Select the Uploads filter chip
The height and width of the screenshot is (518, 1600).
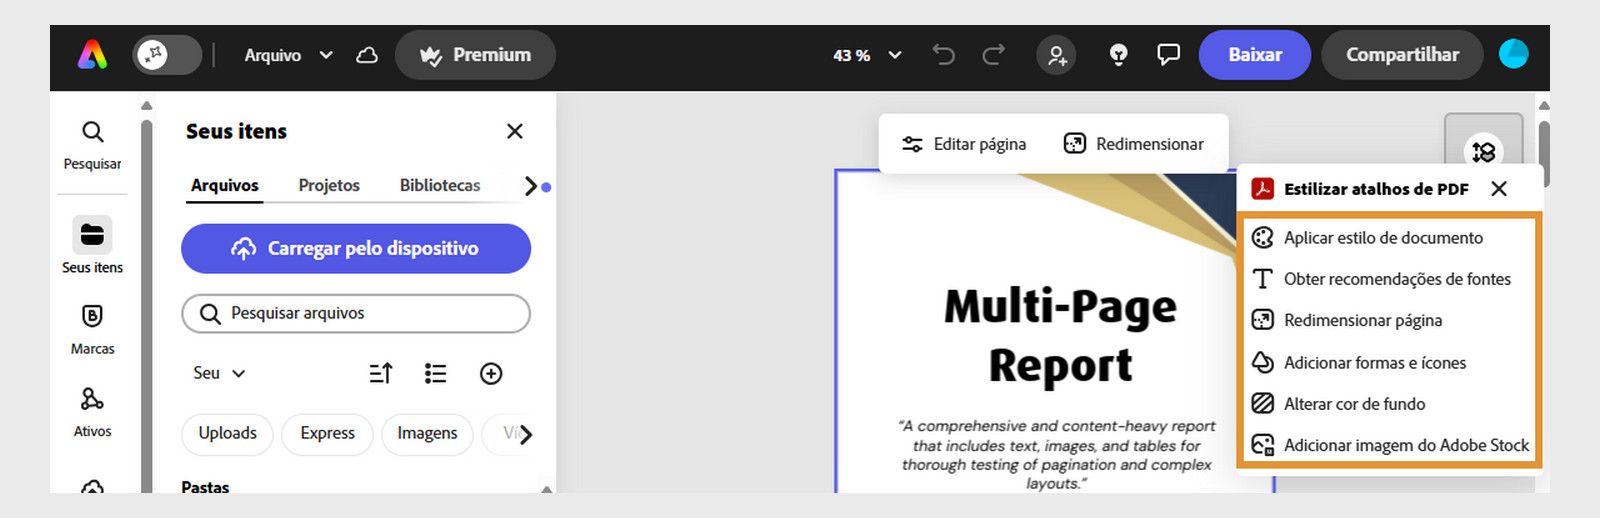[227, 434]
